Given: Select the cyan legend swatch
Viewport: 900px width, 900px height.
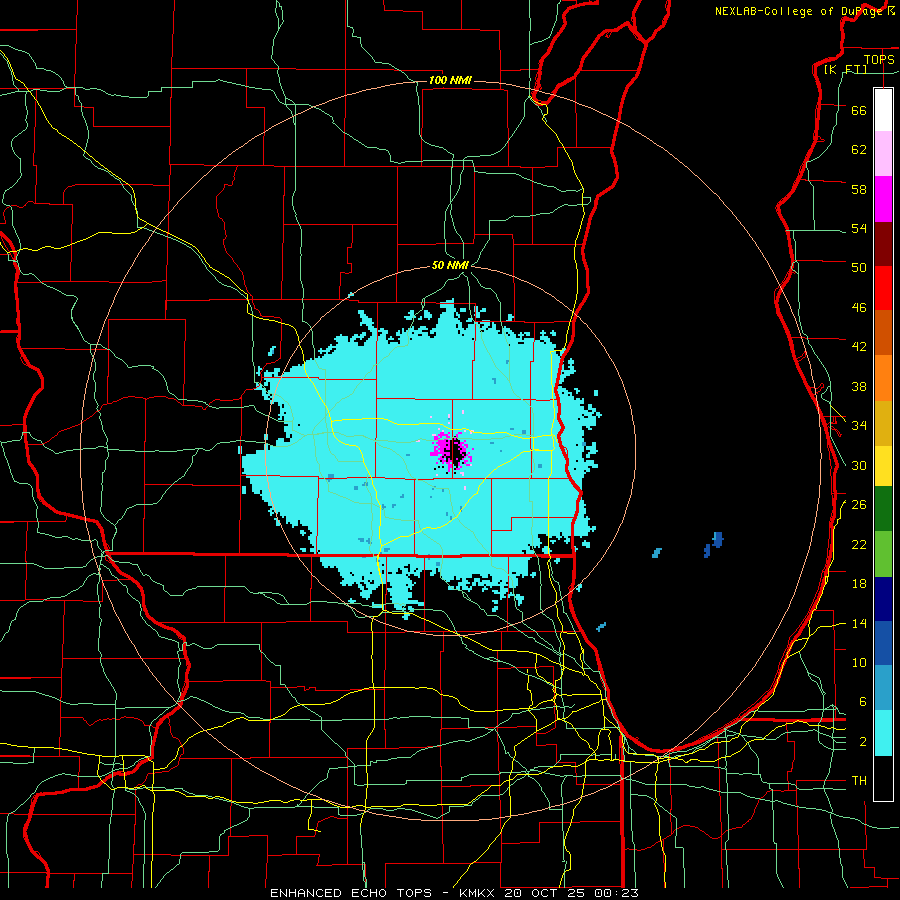Looking at the screenshot, I should 883,733.
